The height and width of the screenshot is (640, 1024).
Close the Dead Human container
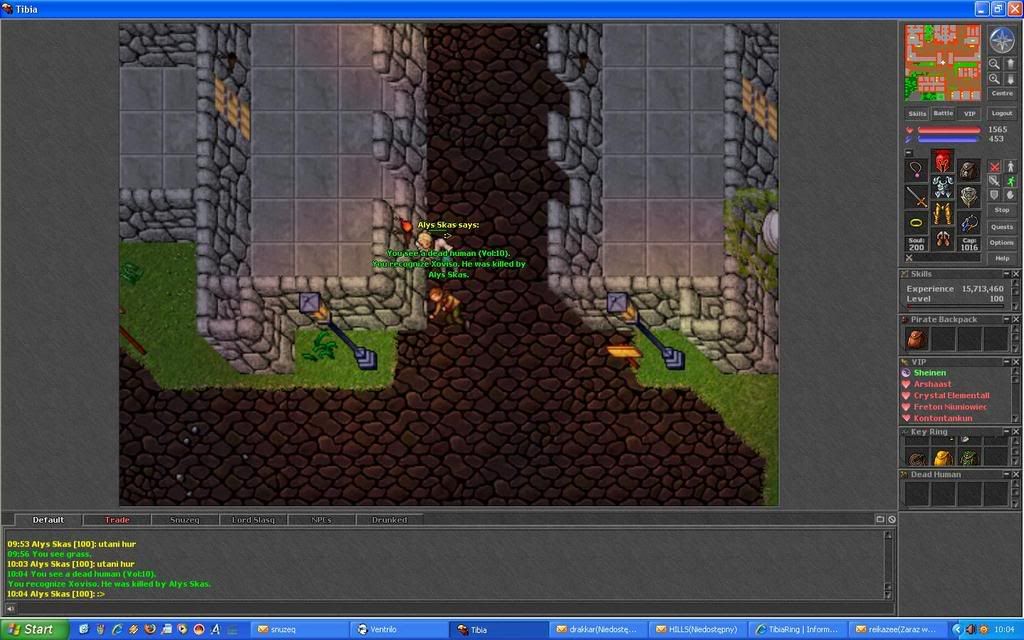[x=1016, y=474]
